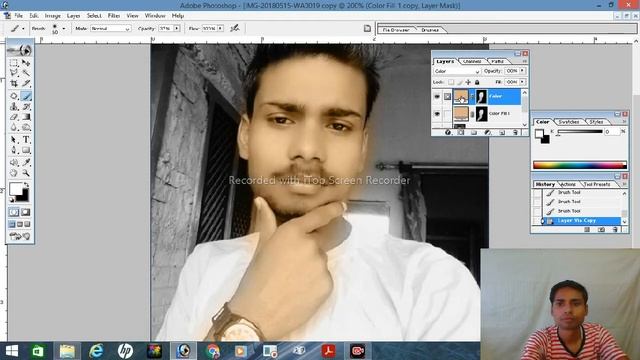
Task: Open Flow arrow in options bar
Action: [220, 29]
